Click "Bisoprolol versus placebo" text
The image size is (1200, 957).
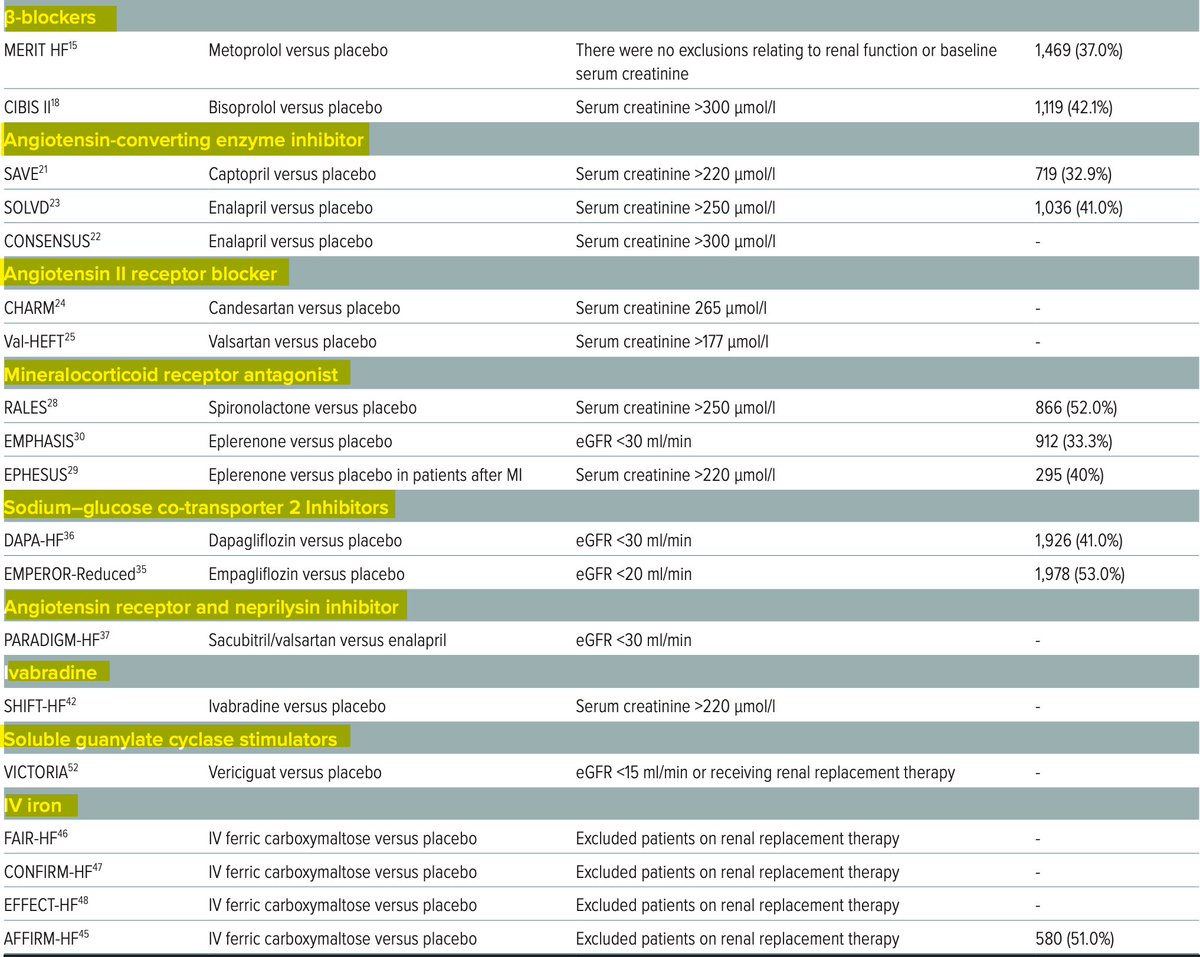295,107
